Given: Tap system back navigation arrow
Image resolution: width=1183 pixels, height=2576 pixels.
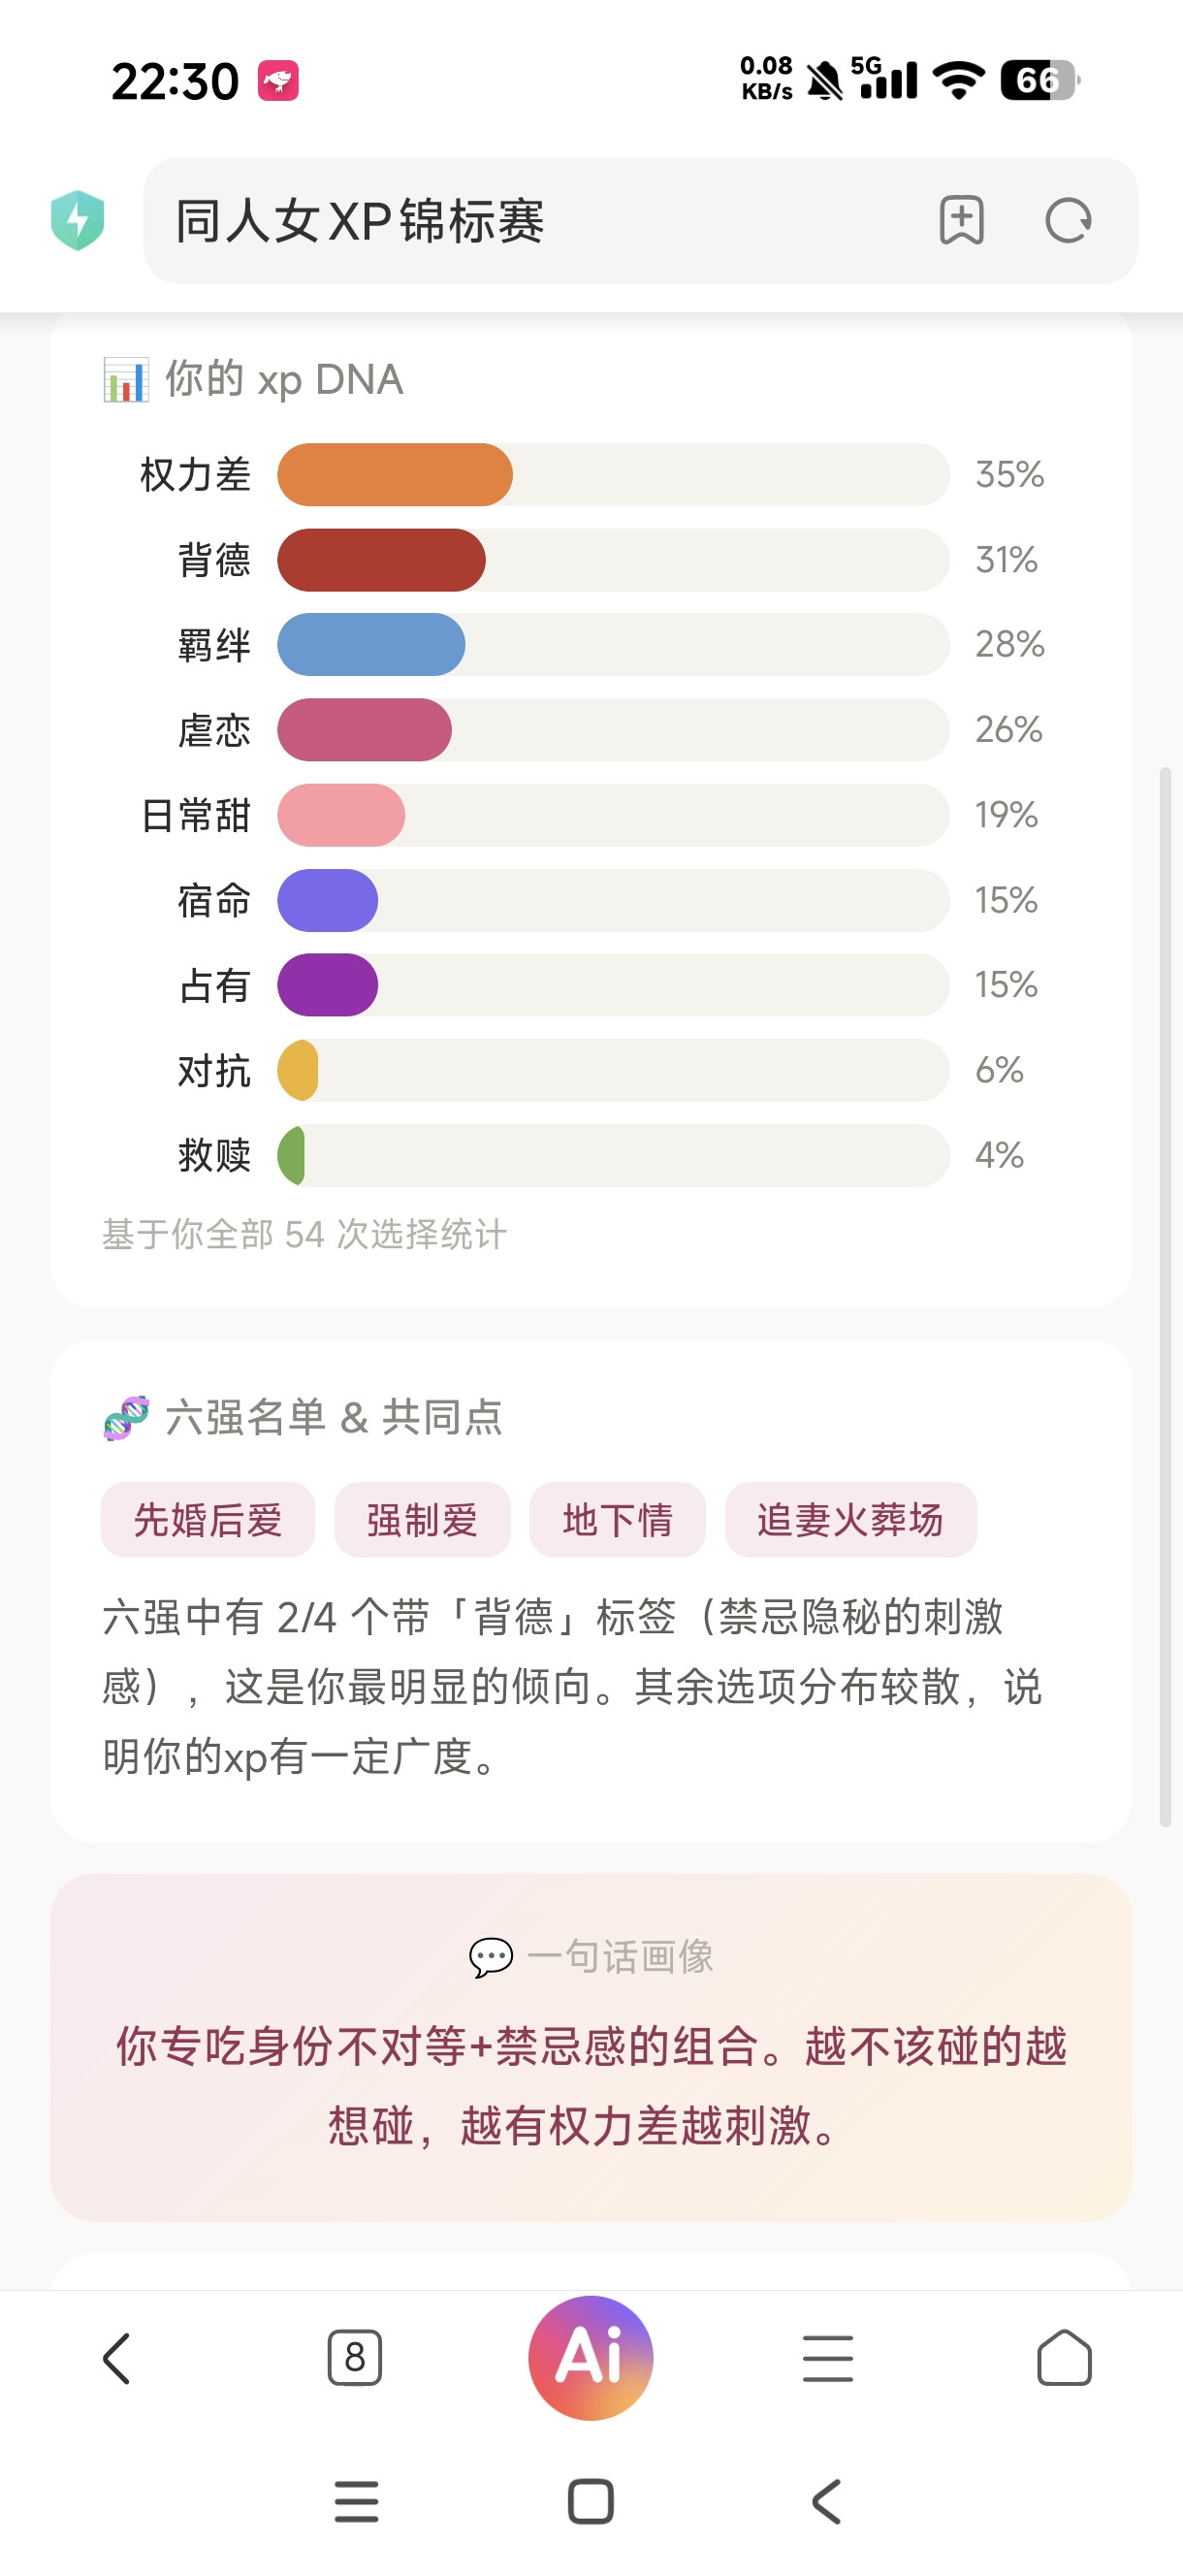Looking at the screenshot, I should (826, 2501).
